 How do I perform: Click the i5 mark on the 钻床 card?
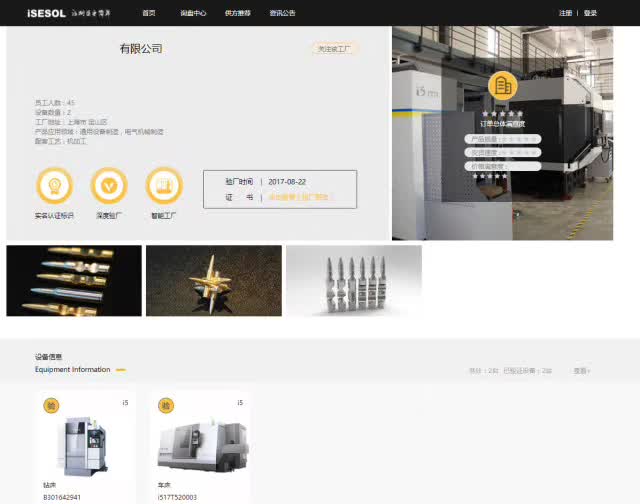pyautogui.click(x=125, y=403)
